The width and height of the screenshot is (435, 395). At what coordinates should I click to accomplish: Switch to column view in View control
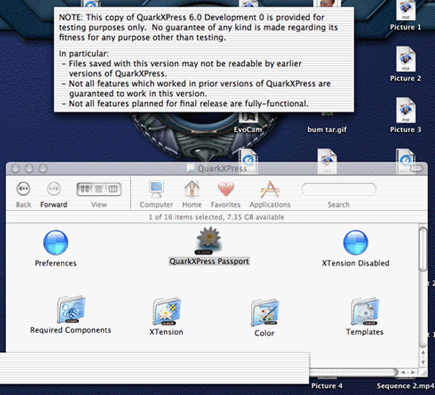113,189
